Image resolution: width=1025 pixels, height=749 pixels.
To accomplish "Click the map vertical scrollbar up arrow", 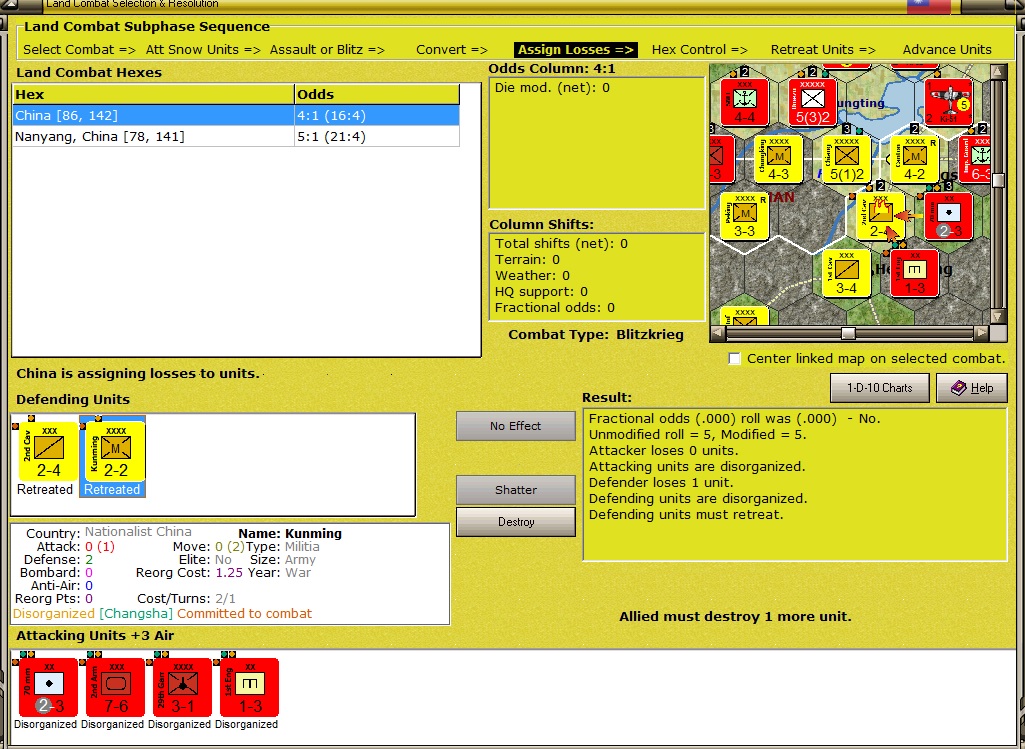I will pos(998,71).
